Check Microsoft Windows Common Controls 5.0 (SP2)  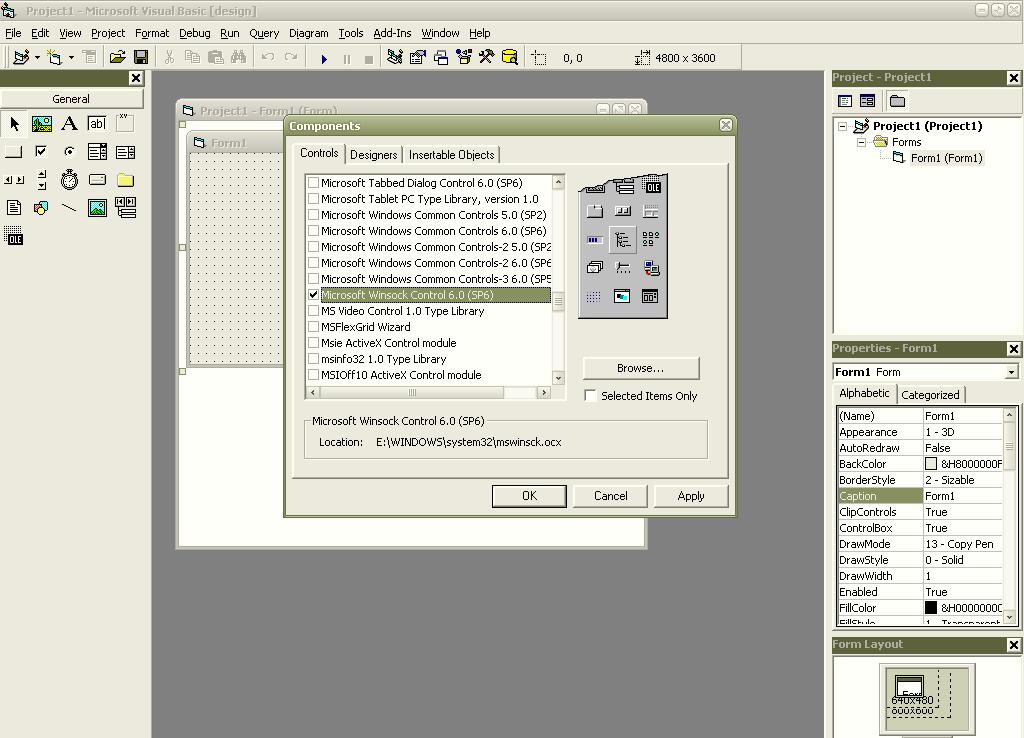[x=313, y=215]
